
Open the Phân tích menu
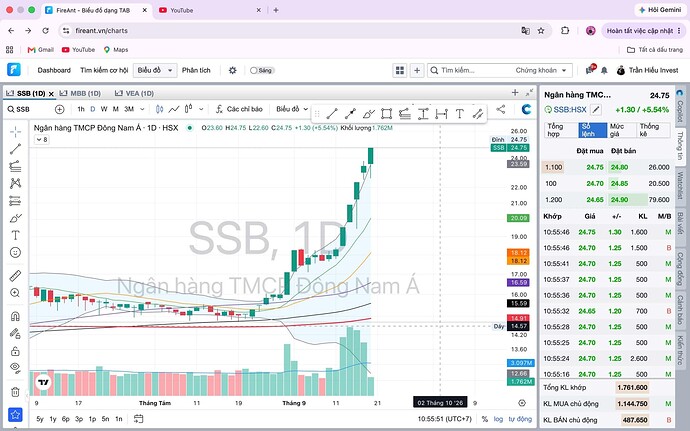(x=196, y=70)
